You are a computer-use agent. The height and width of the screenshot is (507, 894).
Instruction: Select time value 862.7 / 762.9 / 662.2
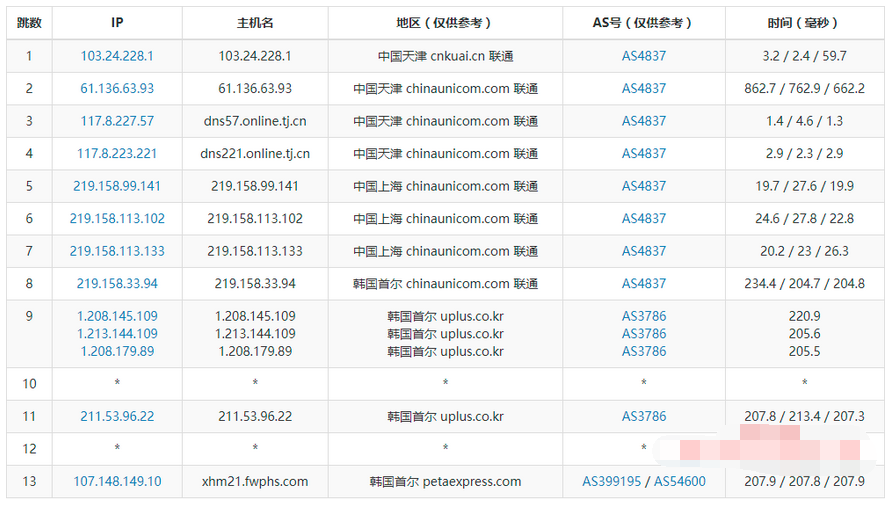pos(804,88)
